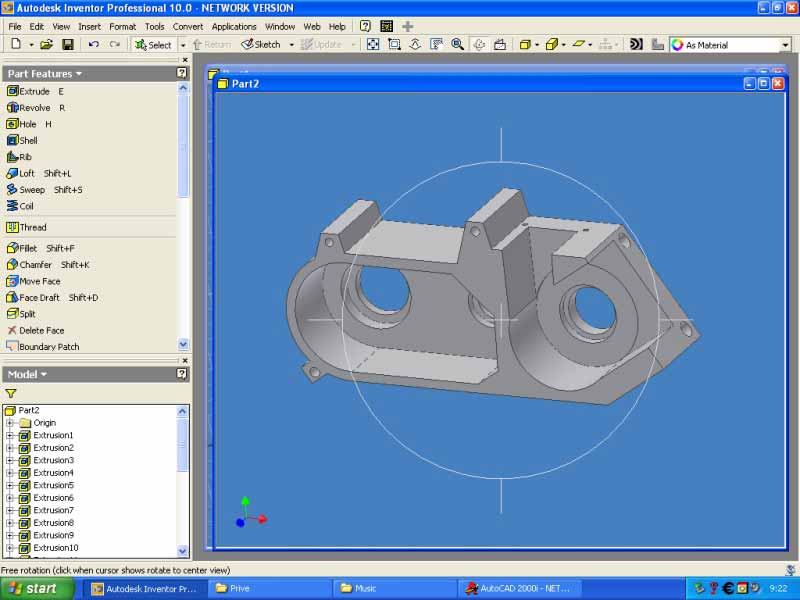
Task: Open the Format menu
Action: tap(122, 27)
